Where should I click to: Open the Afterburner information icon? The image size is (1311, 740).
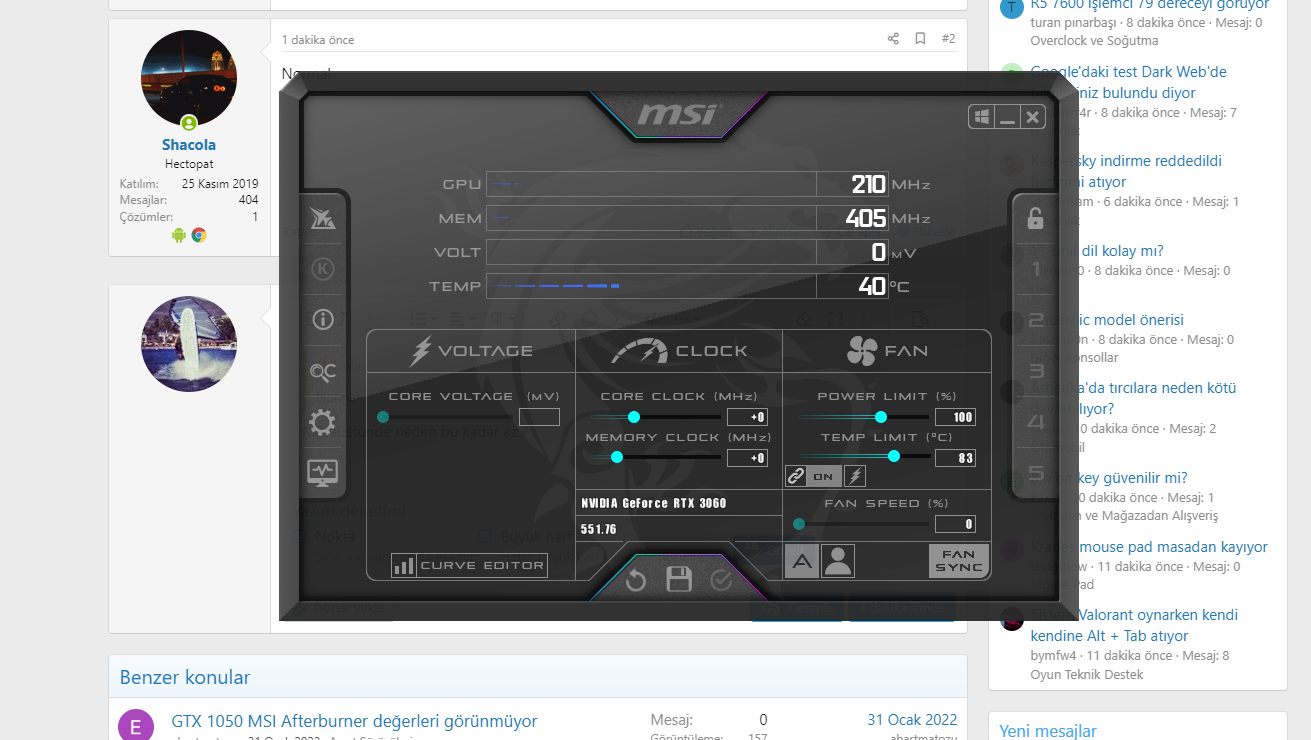pos(322,320)
